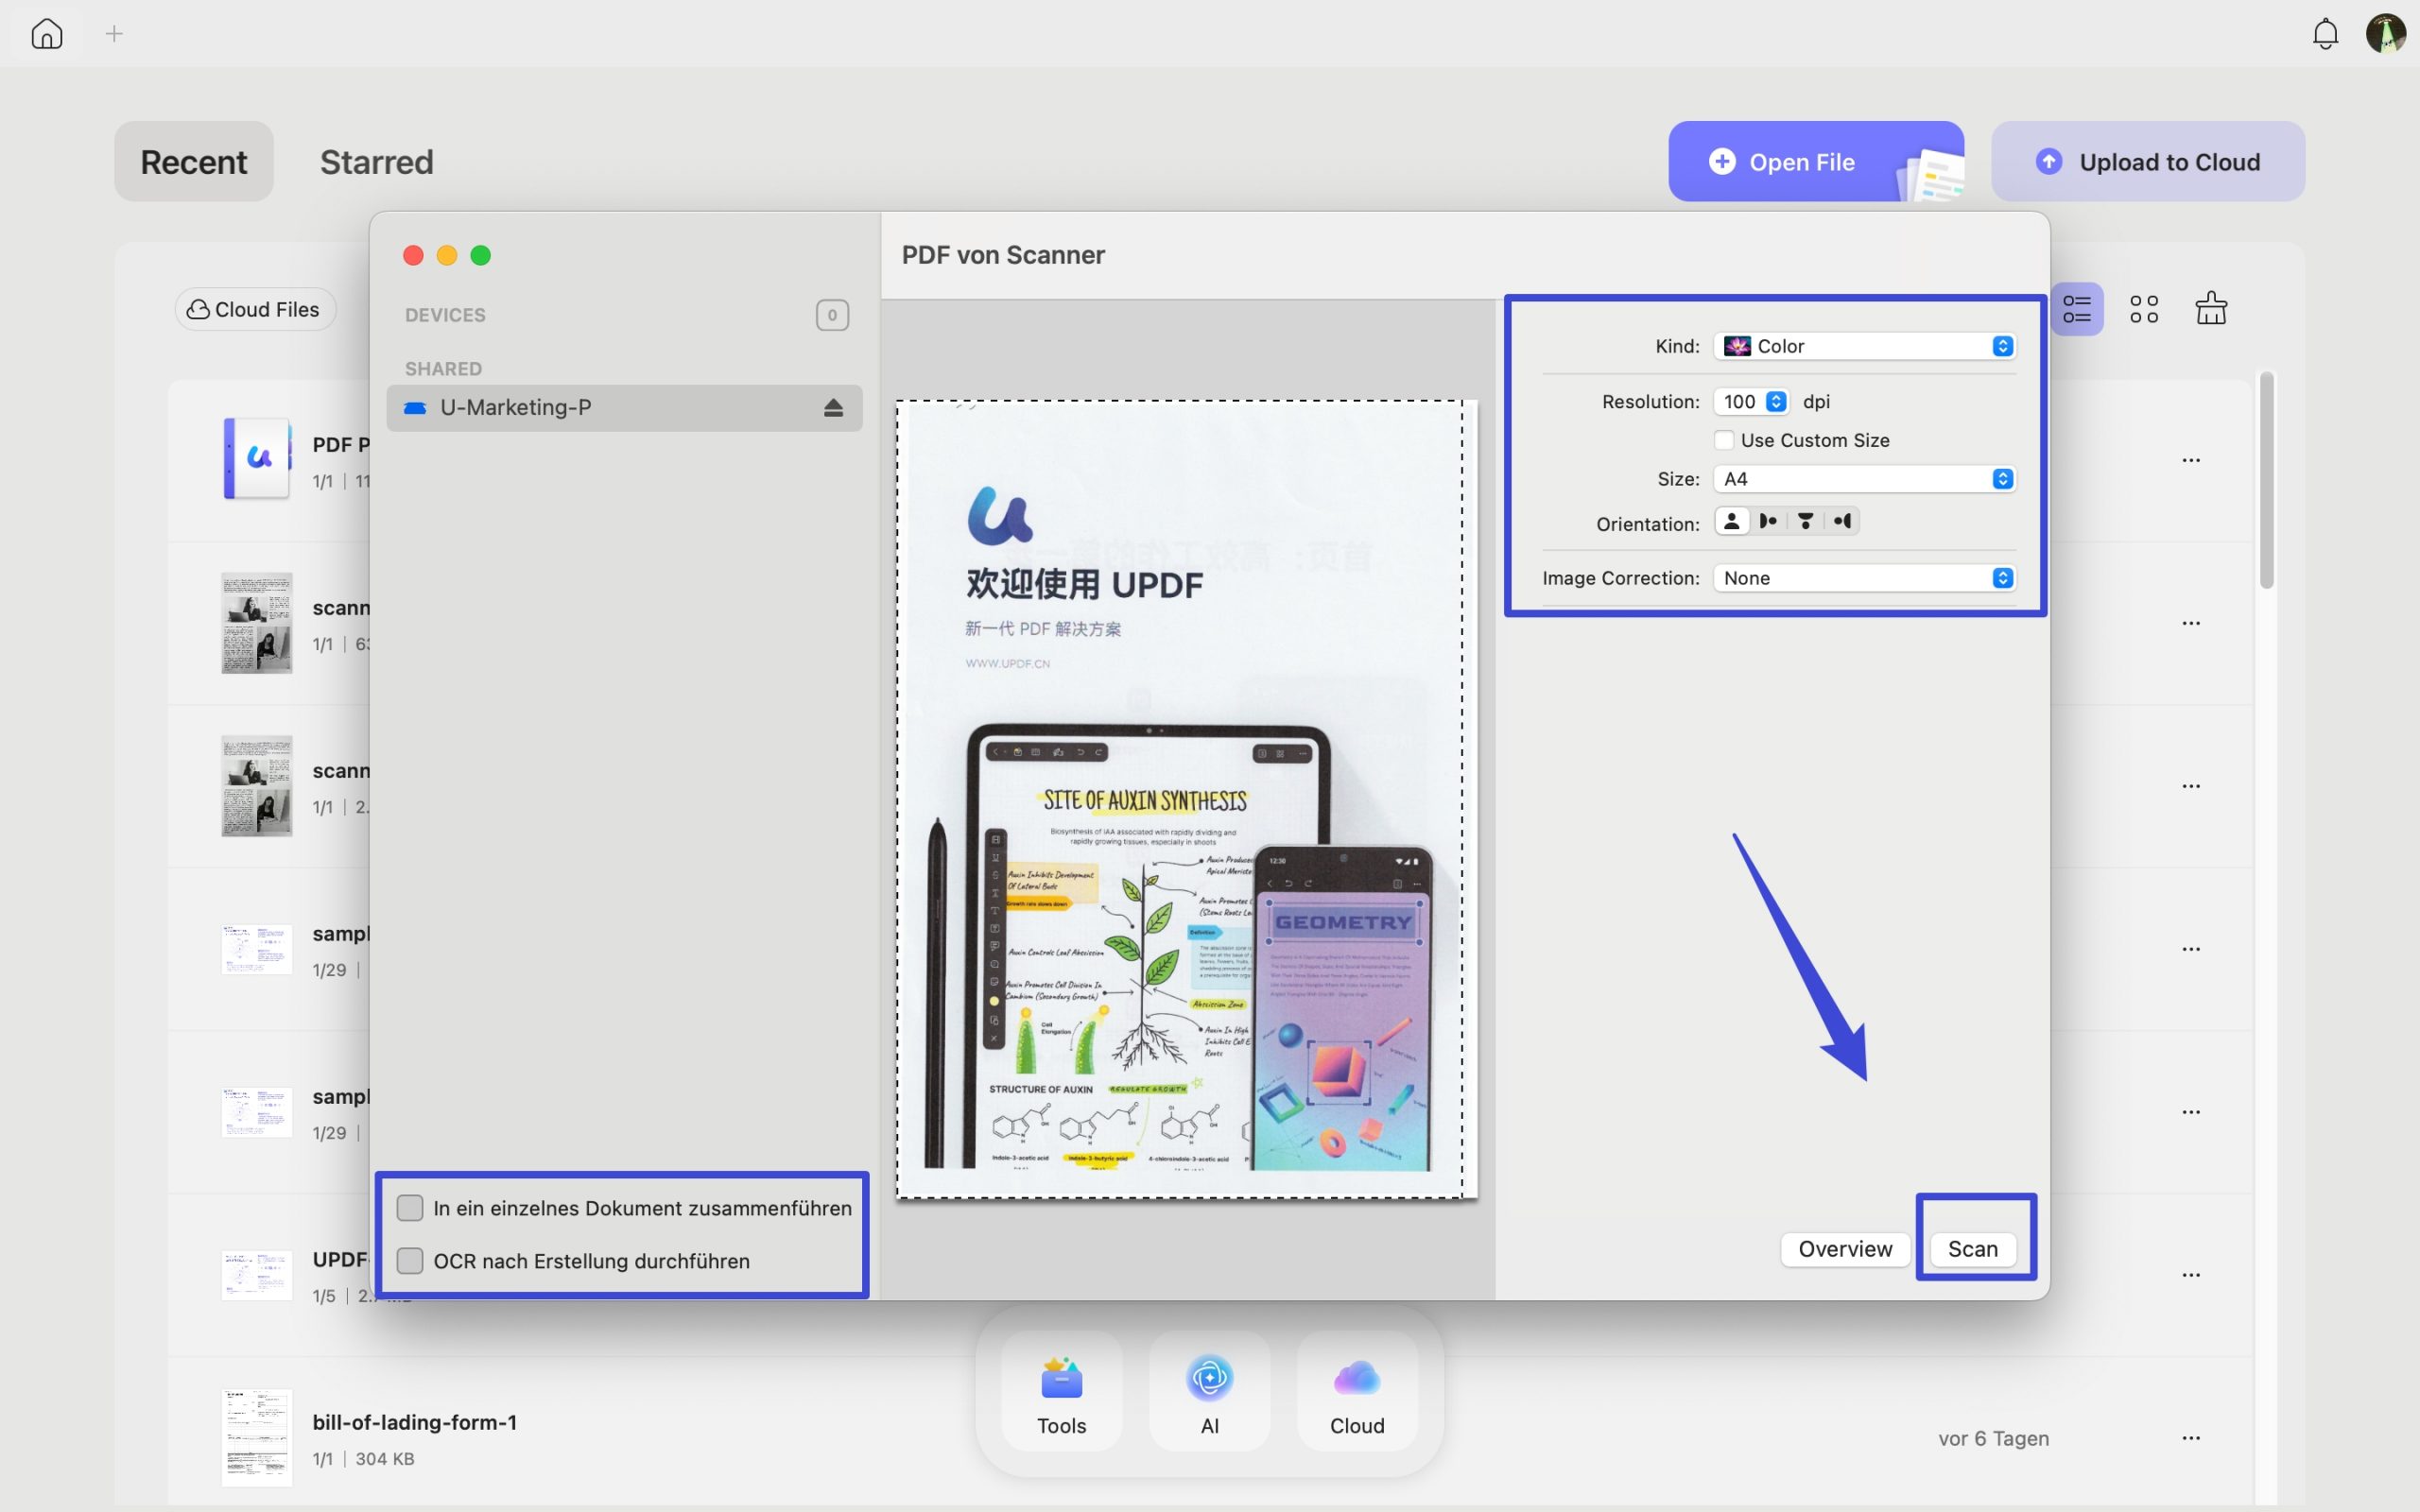Screen dimensions: 2420x1512
Task: Select portrait orientation icon
Action: click(x=1732, y=521)
